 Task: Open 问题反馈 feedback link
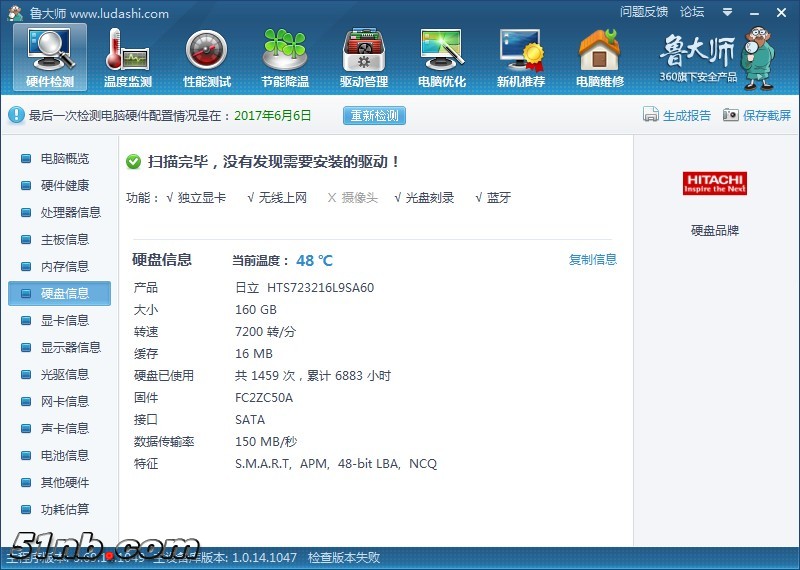[644, 13]
